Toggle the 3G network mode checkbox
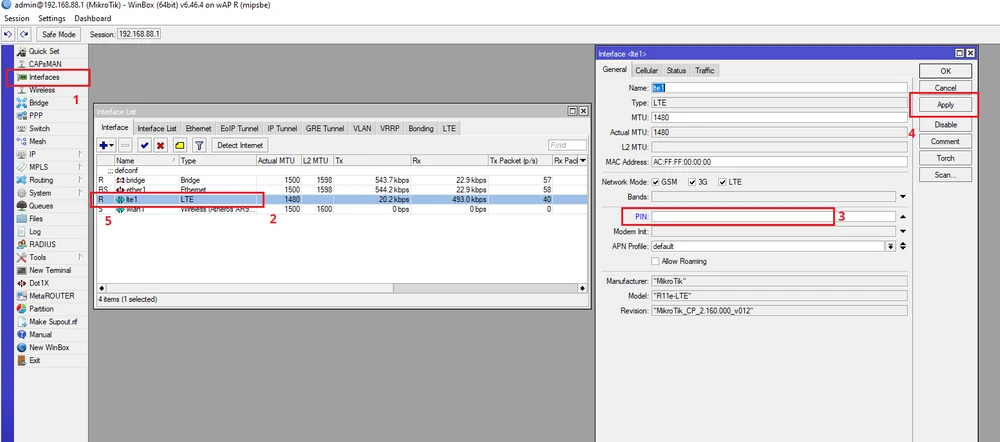The height and width of the screenshot is (442, 1000). pos(691,181)
